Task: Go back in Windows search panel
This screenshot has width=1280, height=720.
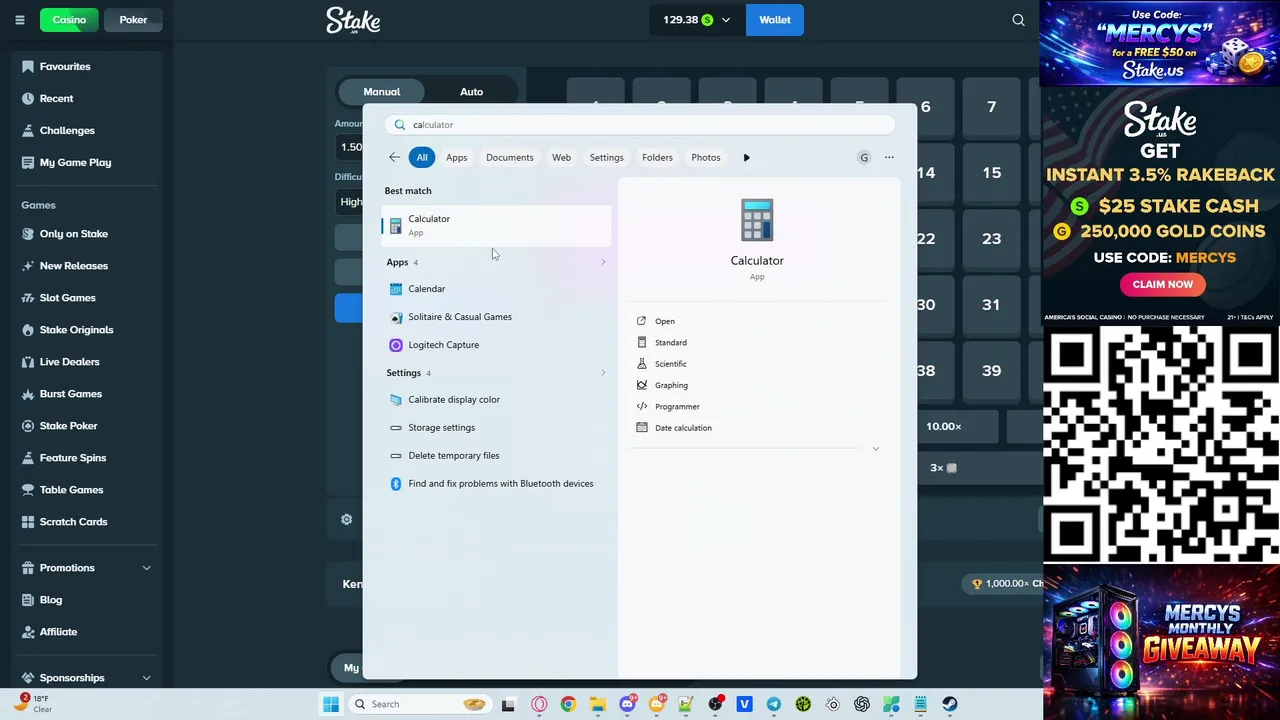Action: pos(394,157)
